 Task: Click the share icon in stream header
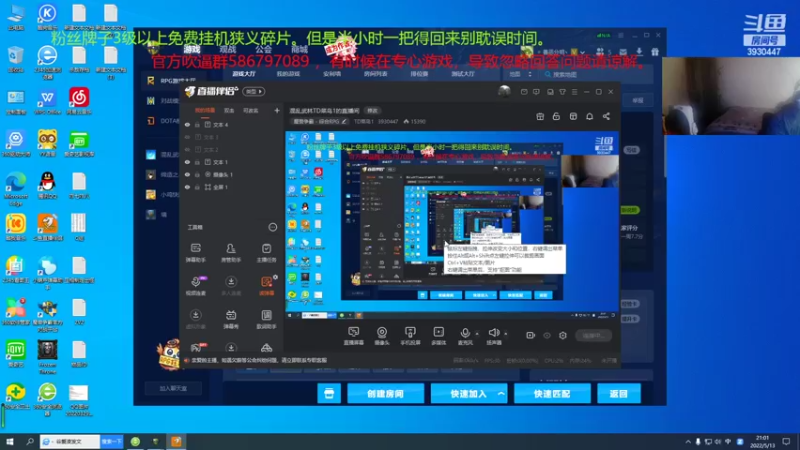[606, 116]
